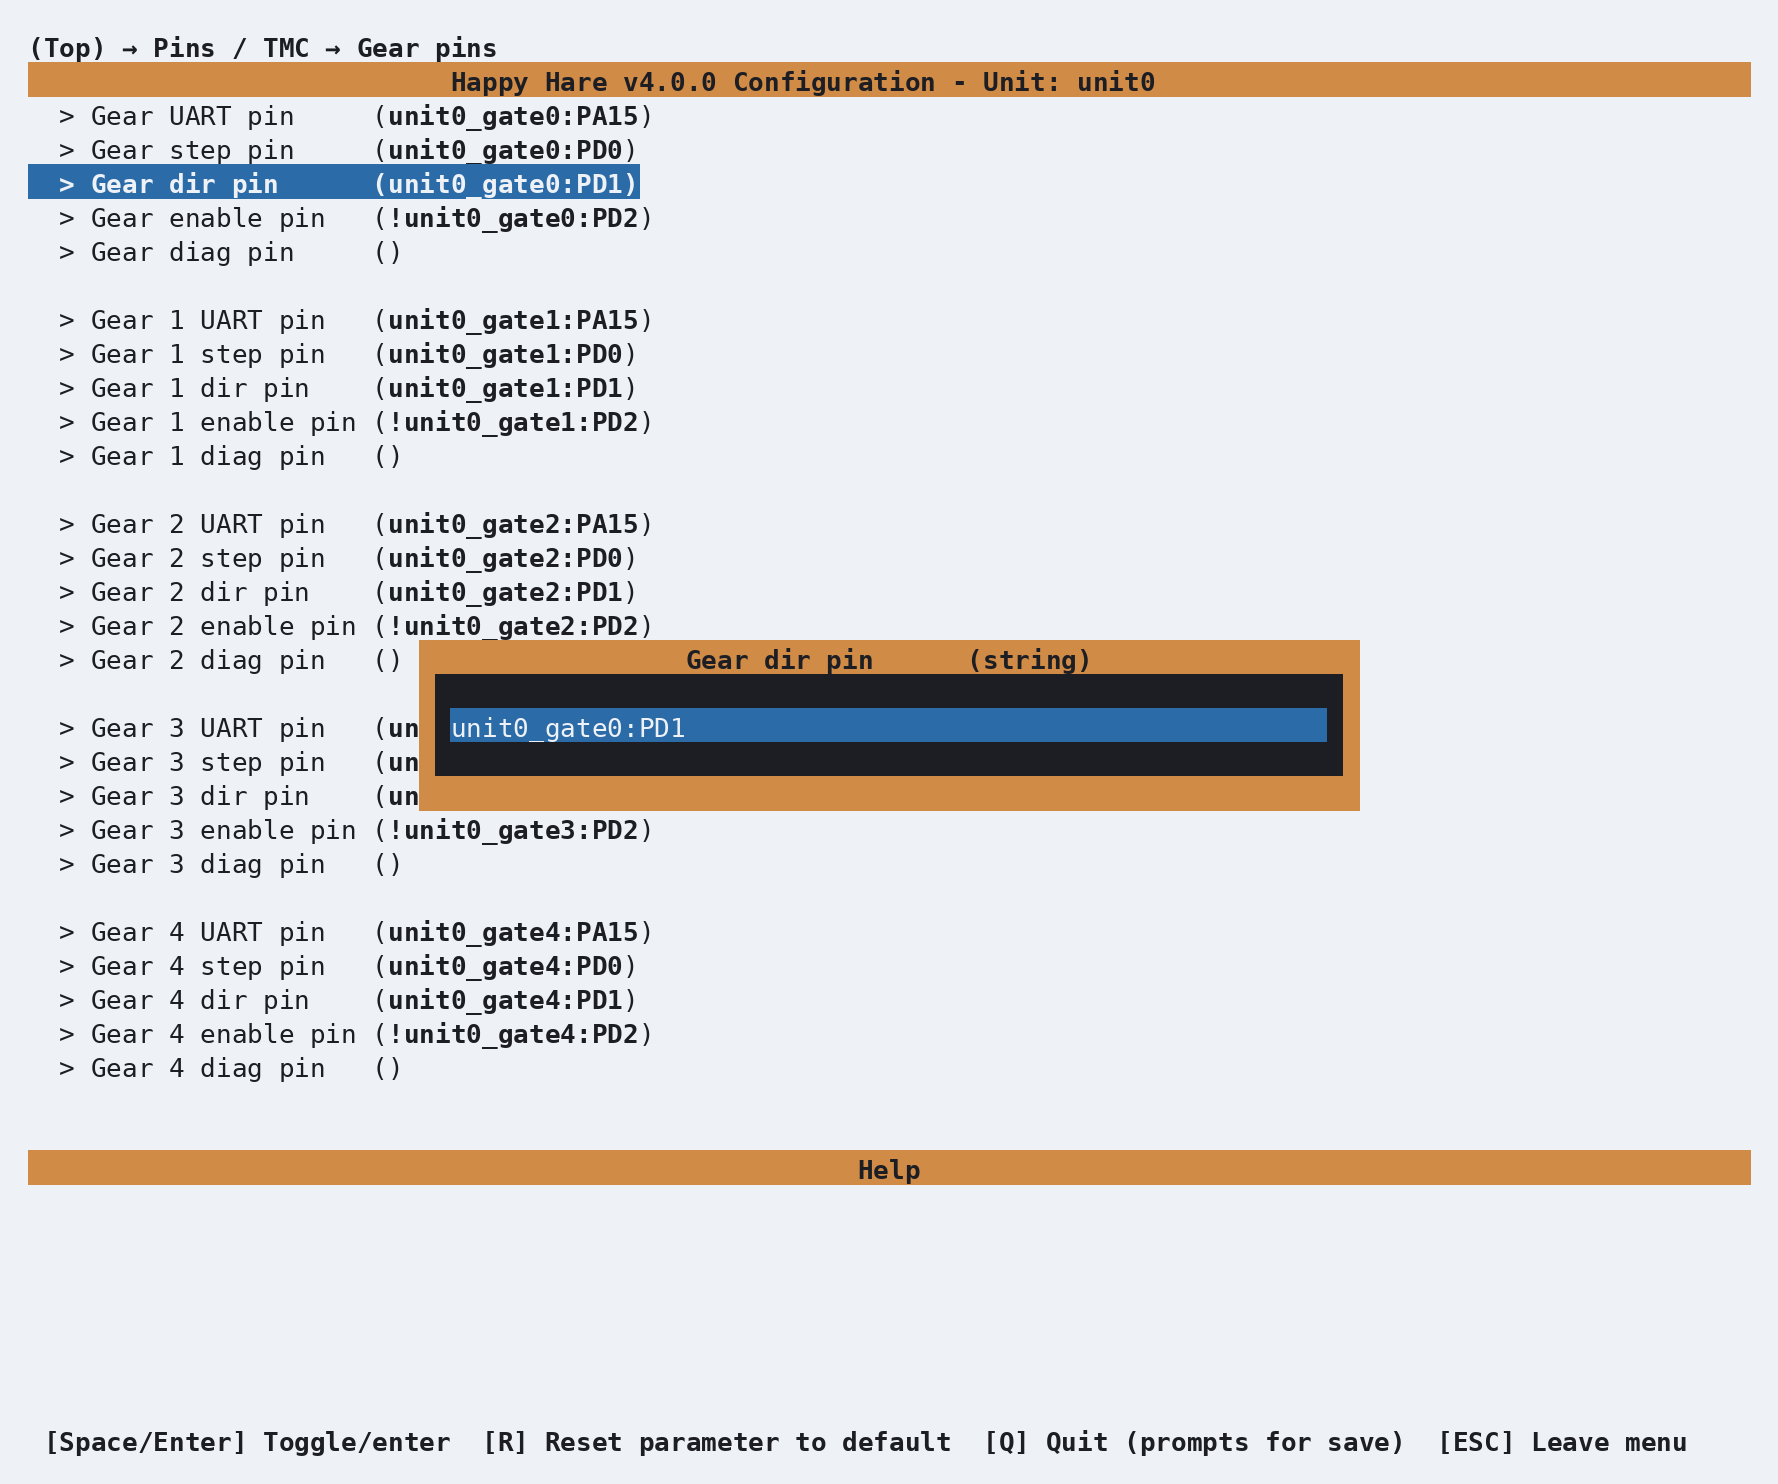Click the unit0_gate0:PA15 value
This screenshot has height=1484, width=1778.
coord(513,116)
